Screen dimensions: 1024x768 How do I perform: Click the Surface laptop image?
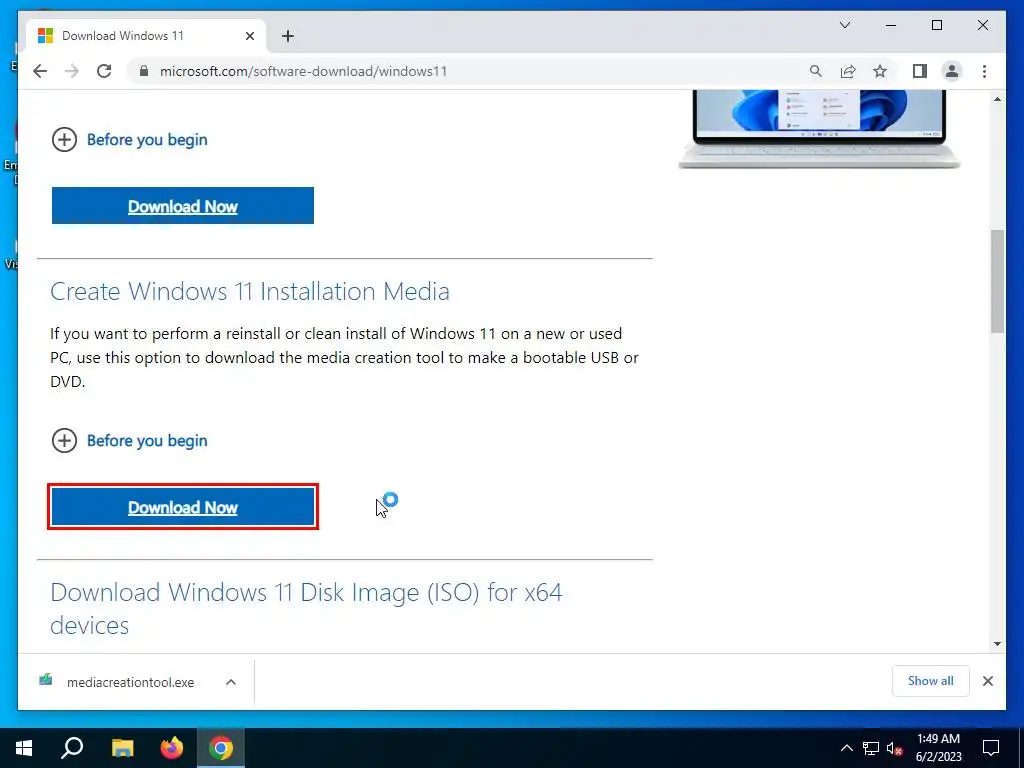click(819, 129)
